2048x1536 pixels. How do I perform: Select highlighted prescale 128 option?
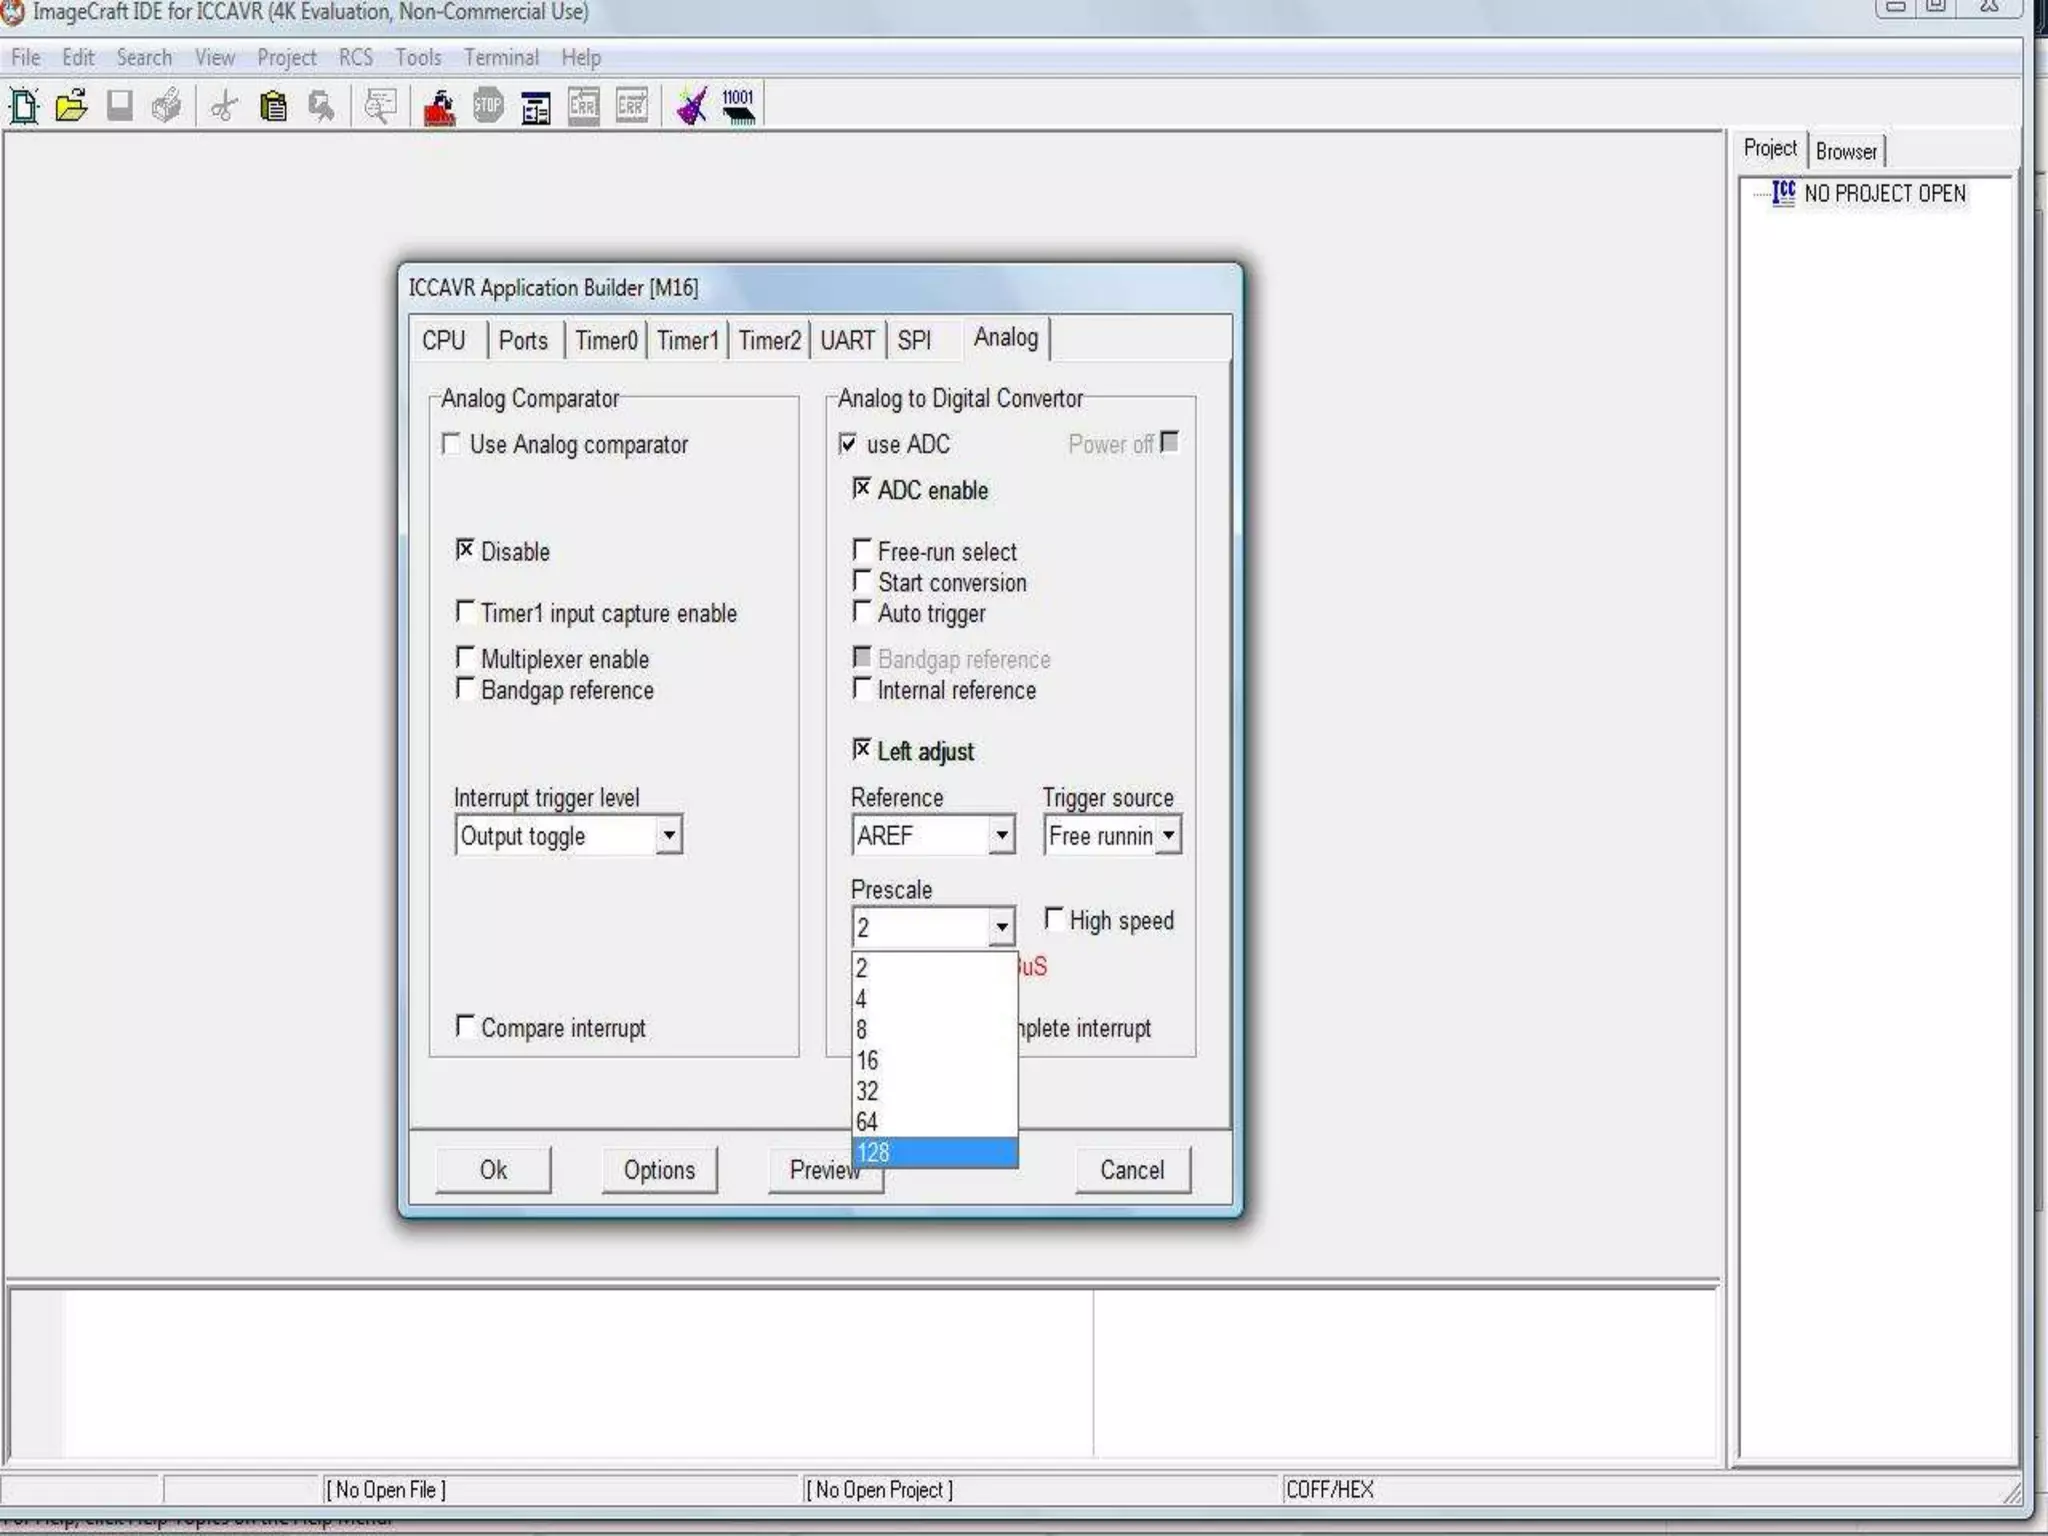click(934, 1152)
